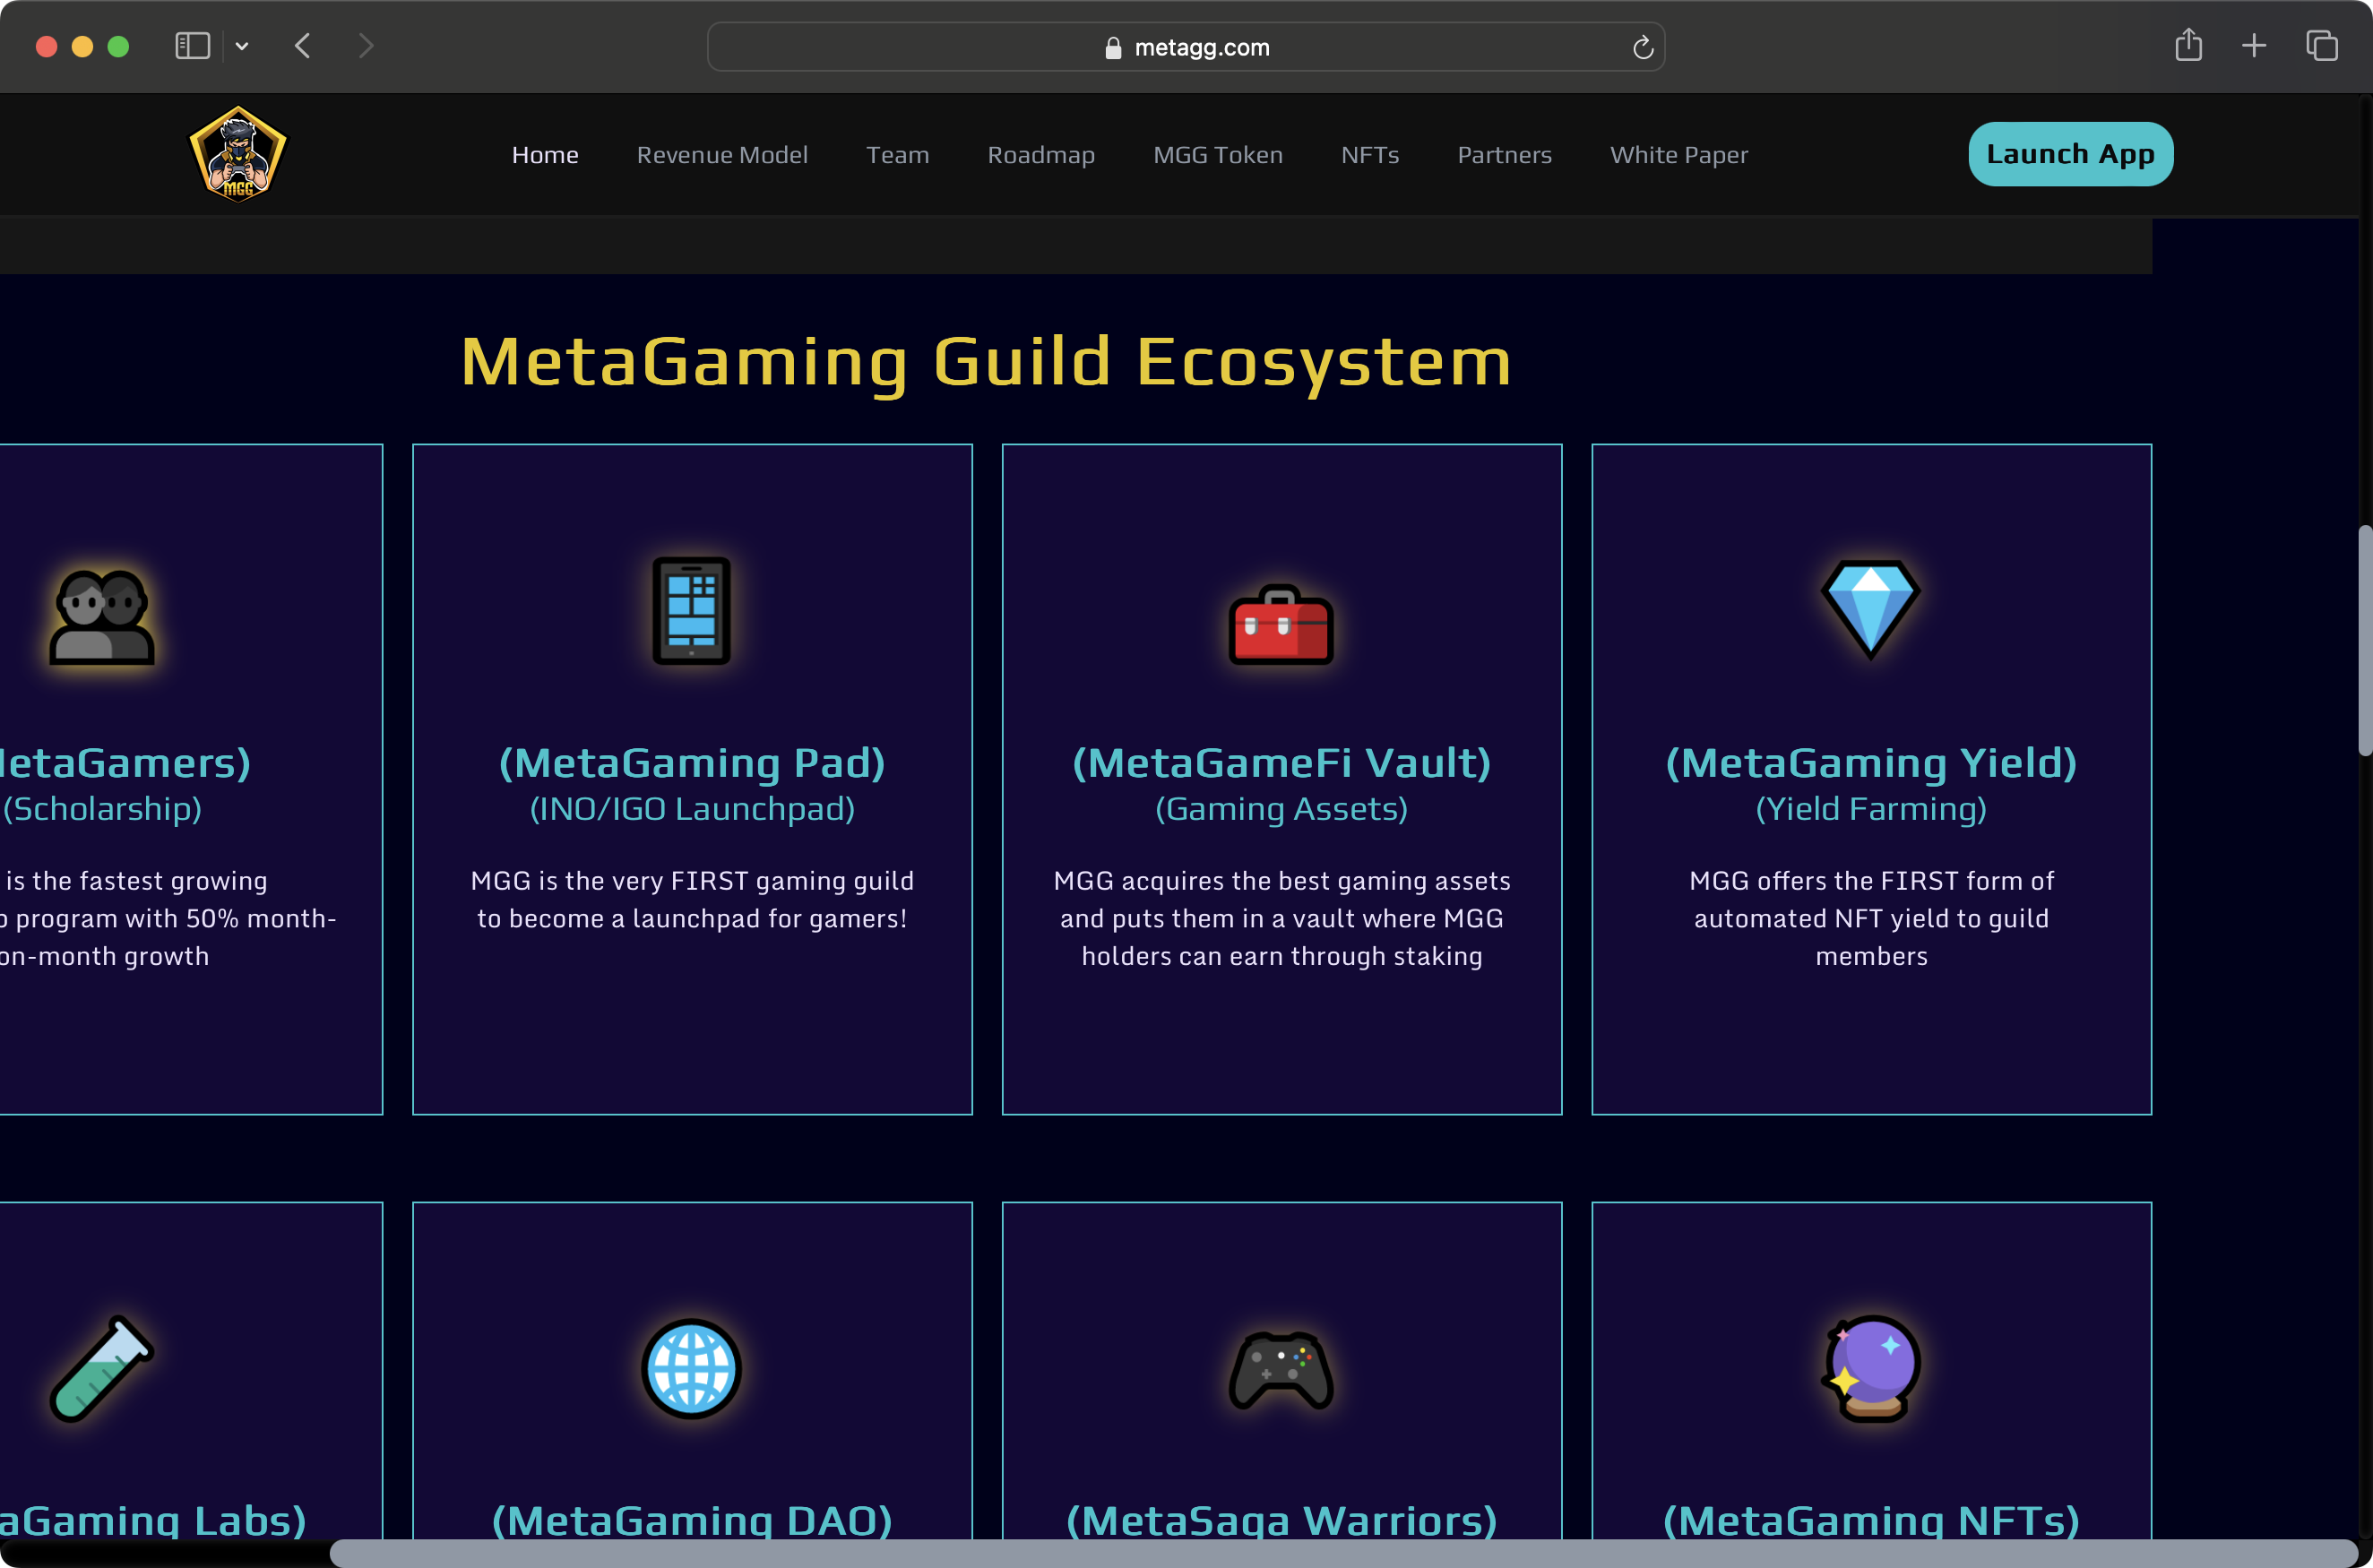Select the MetaGaming NFTs crystal ball icon
The height and width of the screenshot is (1568, 2373).
point(1871,1369)
